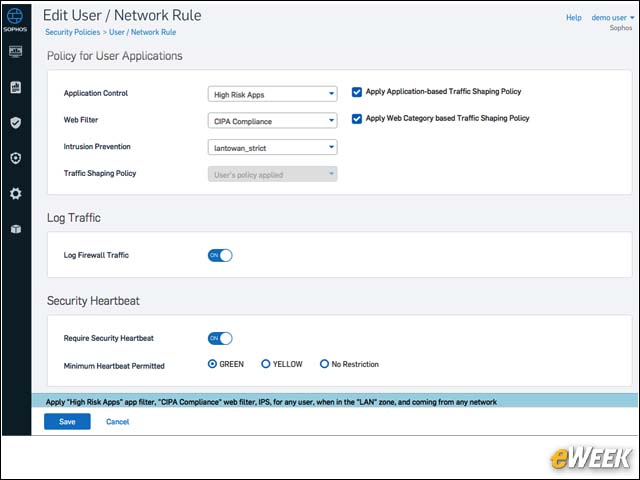Open the monitor dashboard sidebar icon
The width and height of the screenshot is (640, 480).
pyautogui.click(x=16, y=51)
